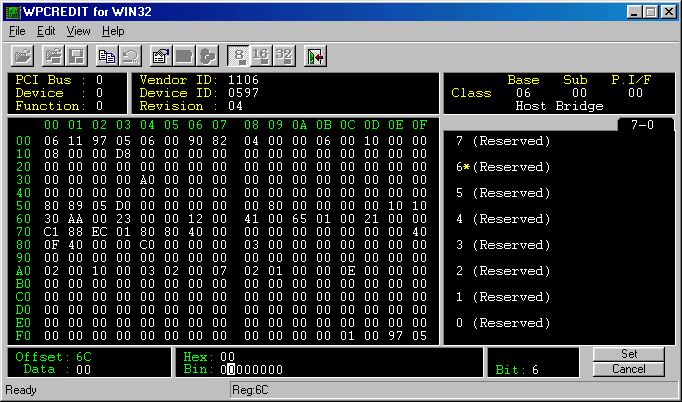The height and width of the screenshot is (402, 682).
Task: Click the Ready status bar text
Action: coord(21,390)
